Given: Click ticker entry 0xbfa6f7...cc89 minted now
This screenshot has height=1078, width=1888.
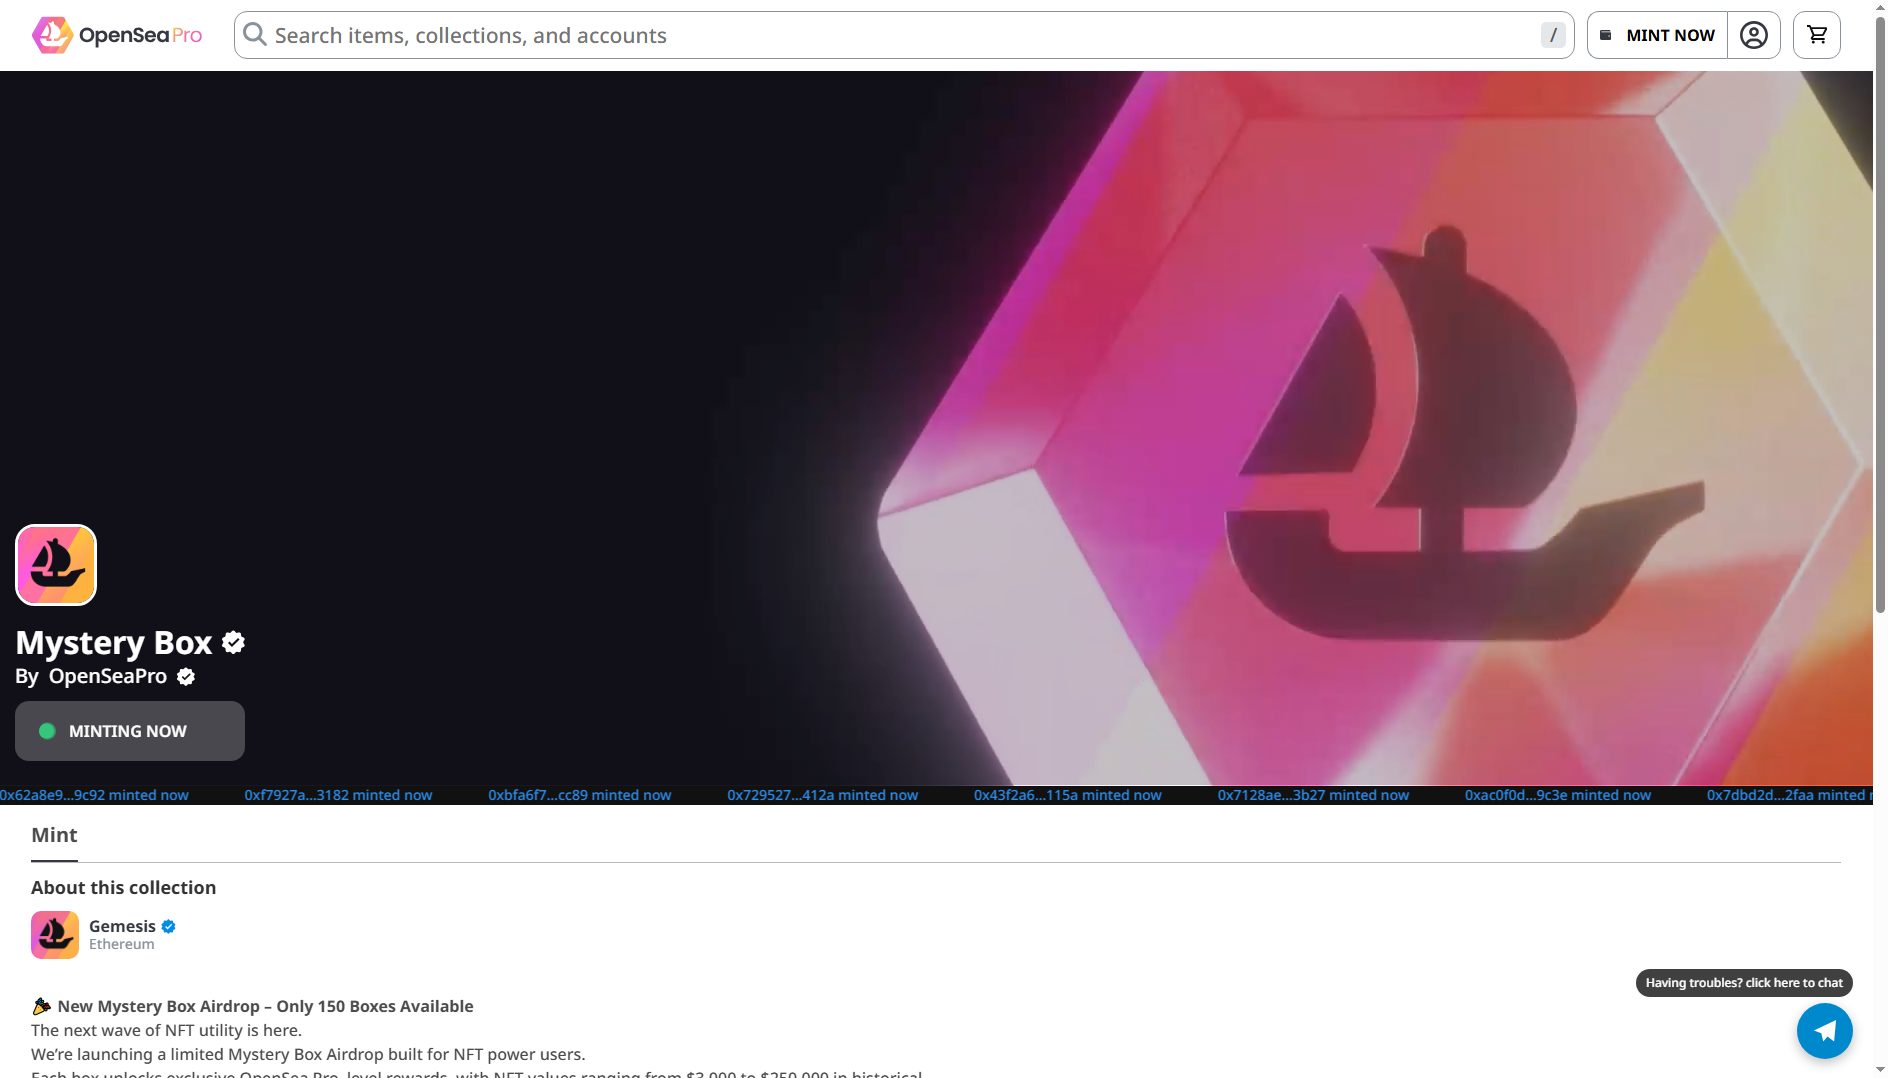Looking at the screenshot, I should (x=580, y=795).
